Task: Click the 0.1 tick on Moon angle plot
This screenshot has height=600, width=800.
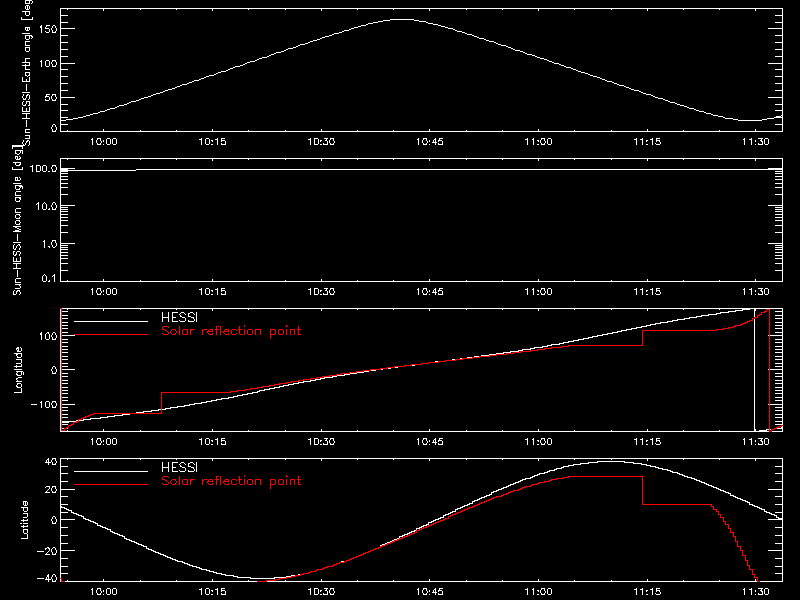Action: coord(49,278)
